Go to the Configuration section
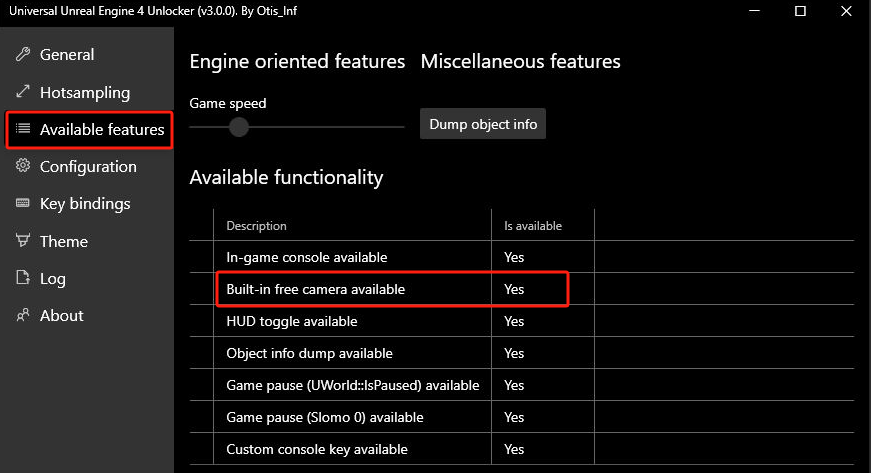871x473 pixels. pyautogui.click(x=87, y=167)
